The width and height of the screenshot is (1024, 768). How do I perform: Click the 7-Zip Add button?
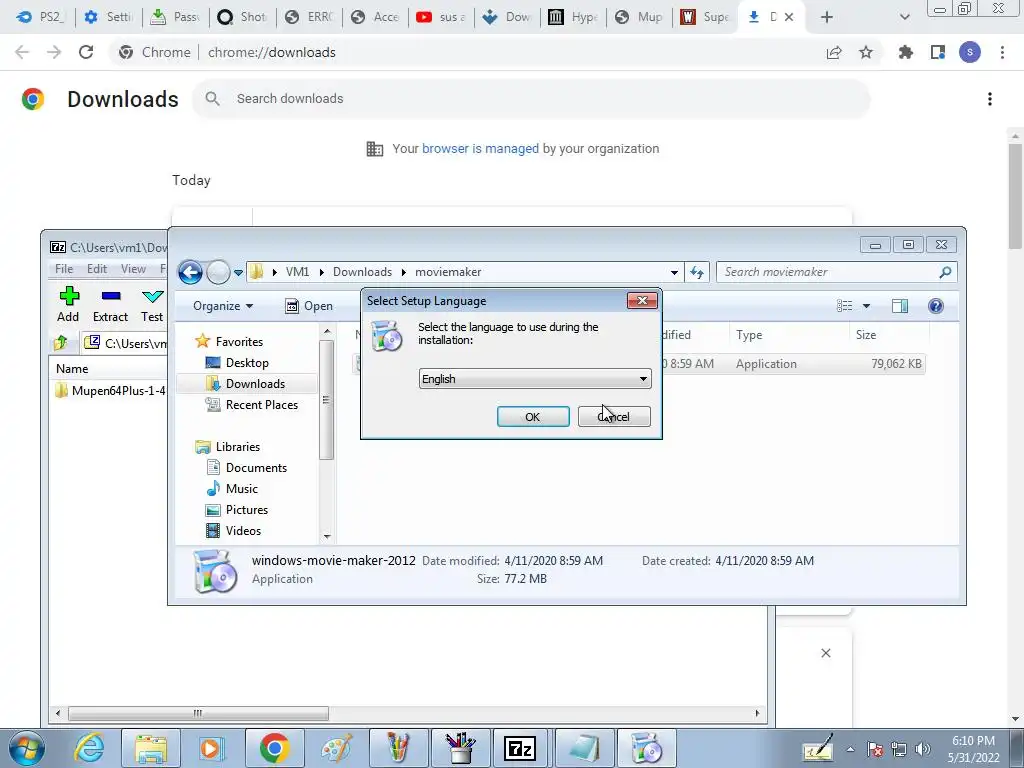coord(68,305)
